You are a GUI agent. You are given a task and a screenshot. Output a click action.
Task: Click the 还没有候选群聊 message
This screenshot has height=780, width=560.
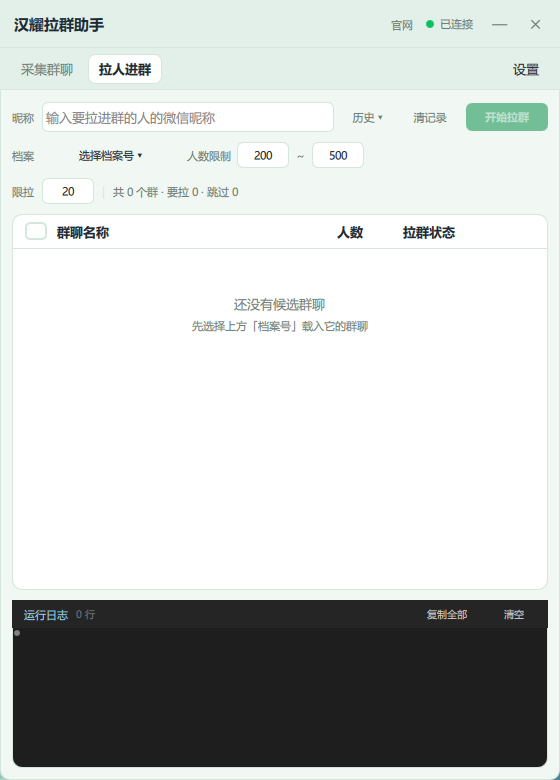(280, 304)
